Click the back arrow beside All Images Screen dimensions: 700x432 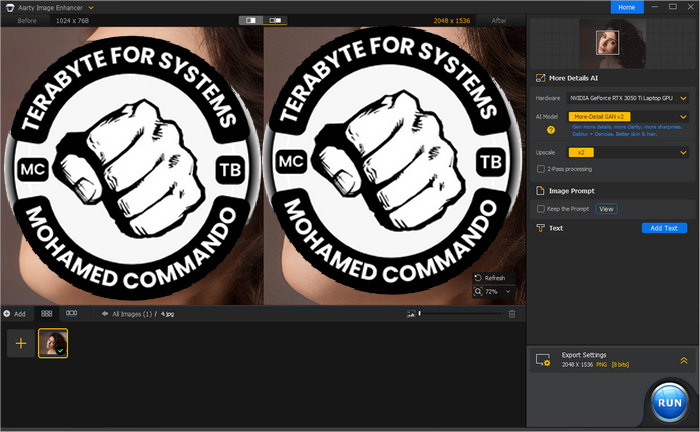pyautogui.click(x=103, y=314)
